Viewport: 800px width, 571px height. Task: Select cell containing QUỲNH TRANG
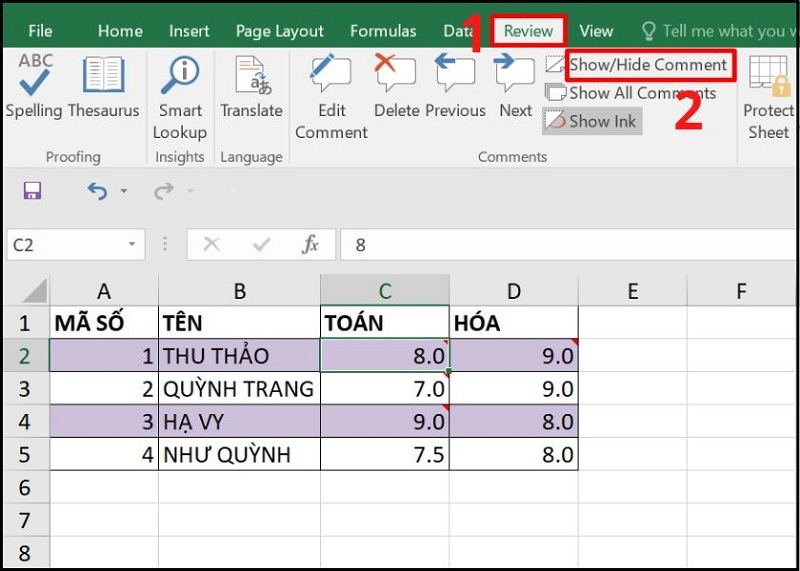(239, 388)
